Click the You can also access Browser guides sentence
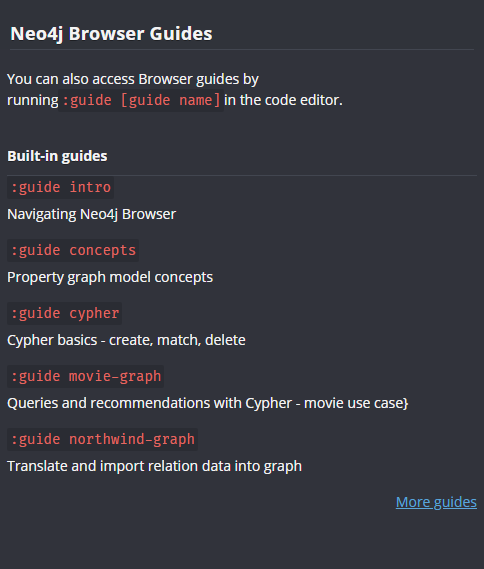The width and height of the screenshot is (484, 569). pyautogui.click(x=175, y=90)
